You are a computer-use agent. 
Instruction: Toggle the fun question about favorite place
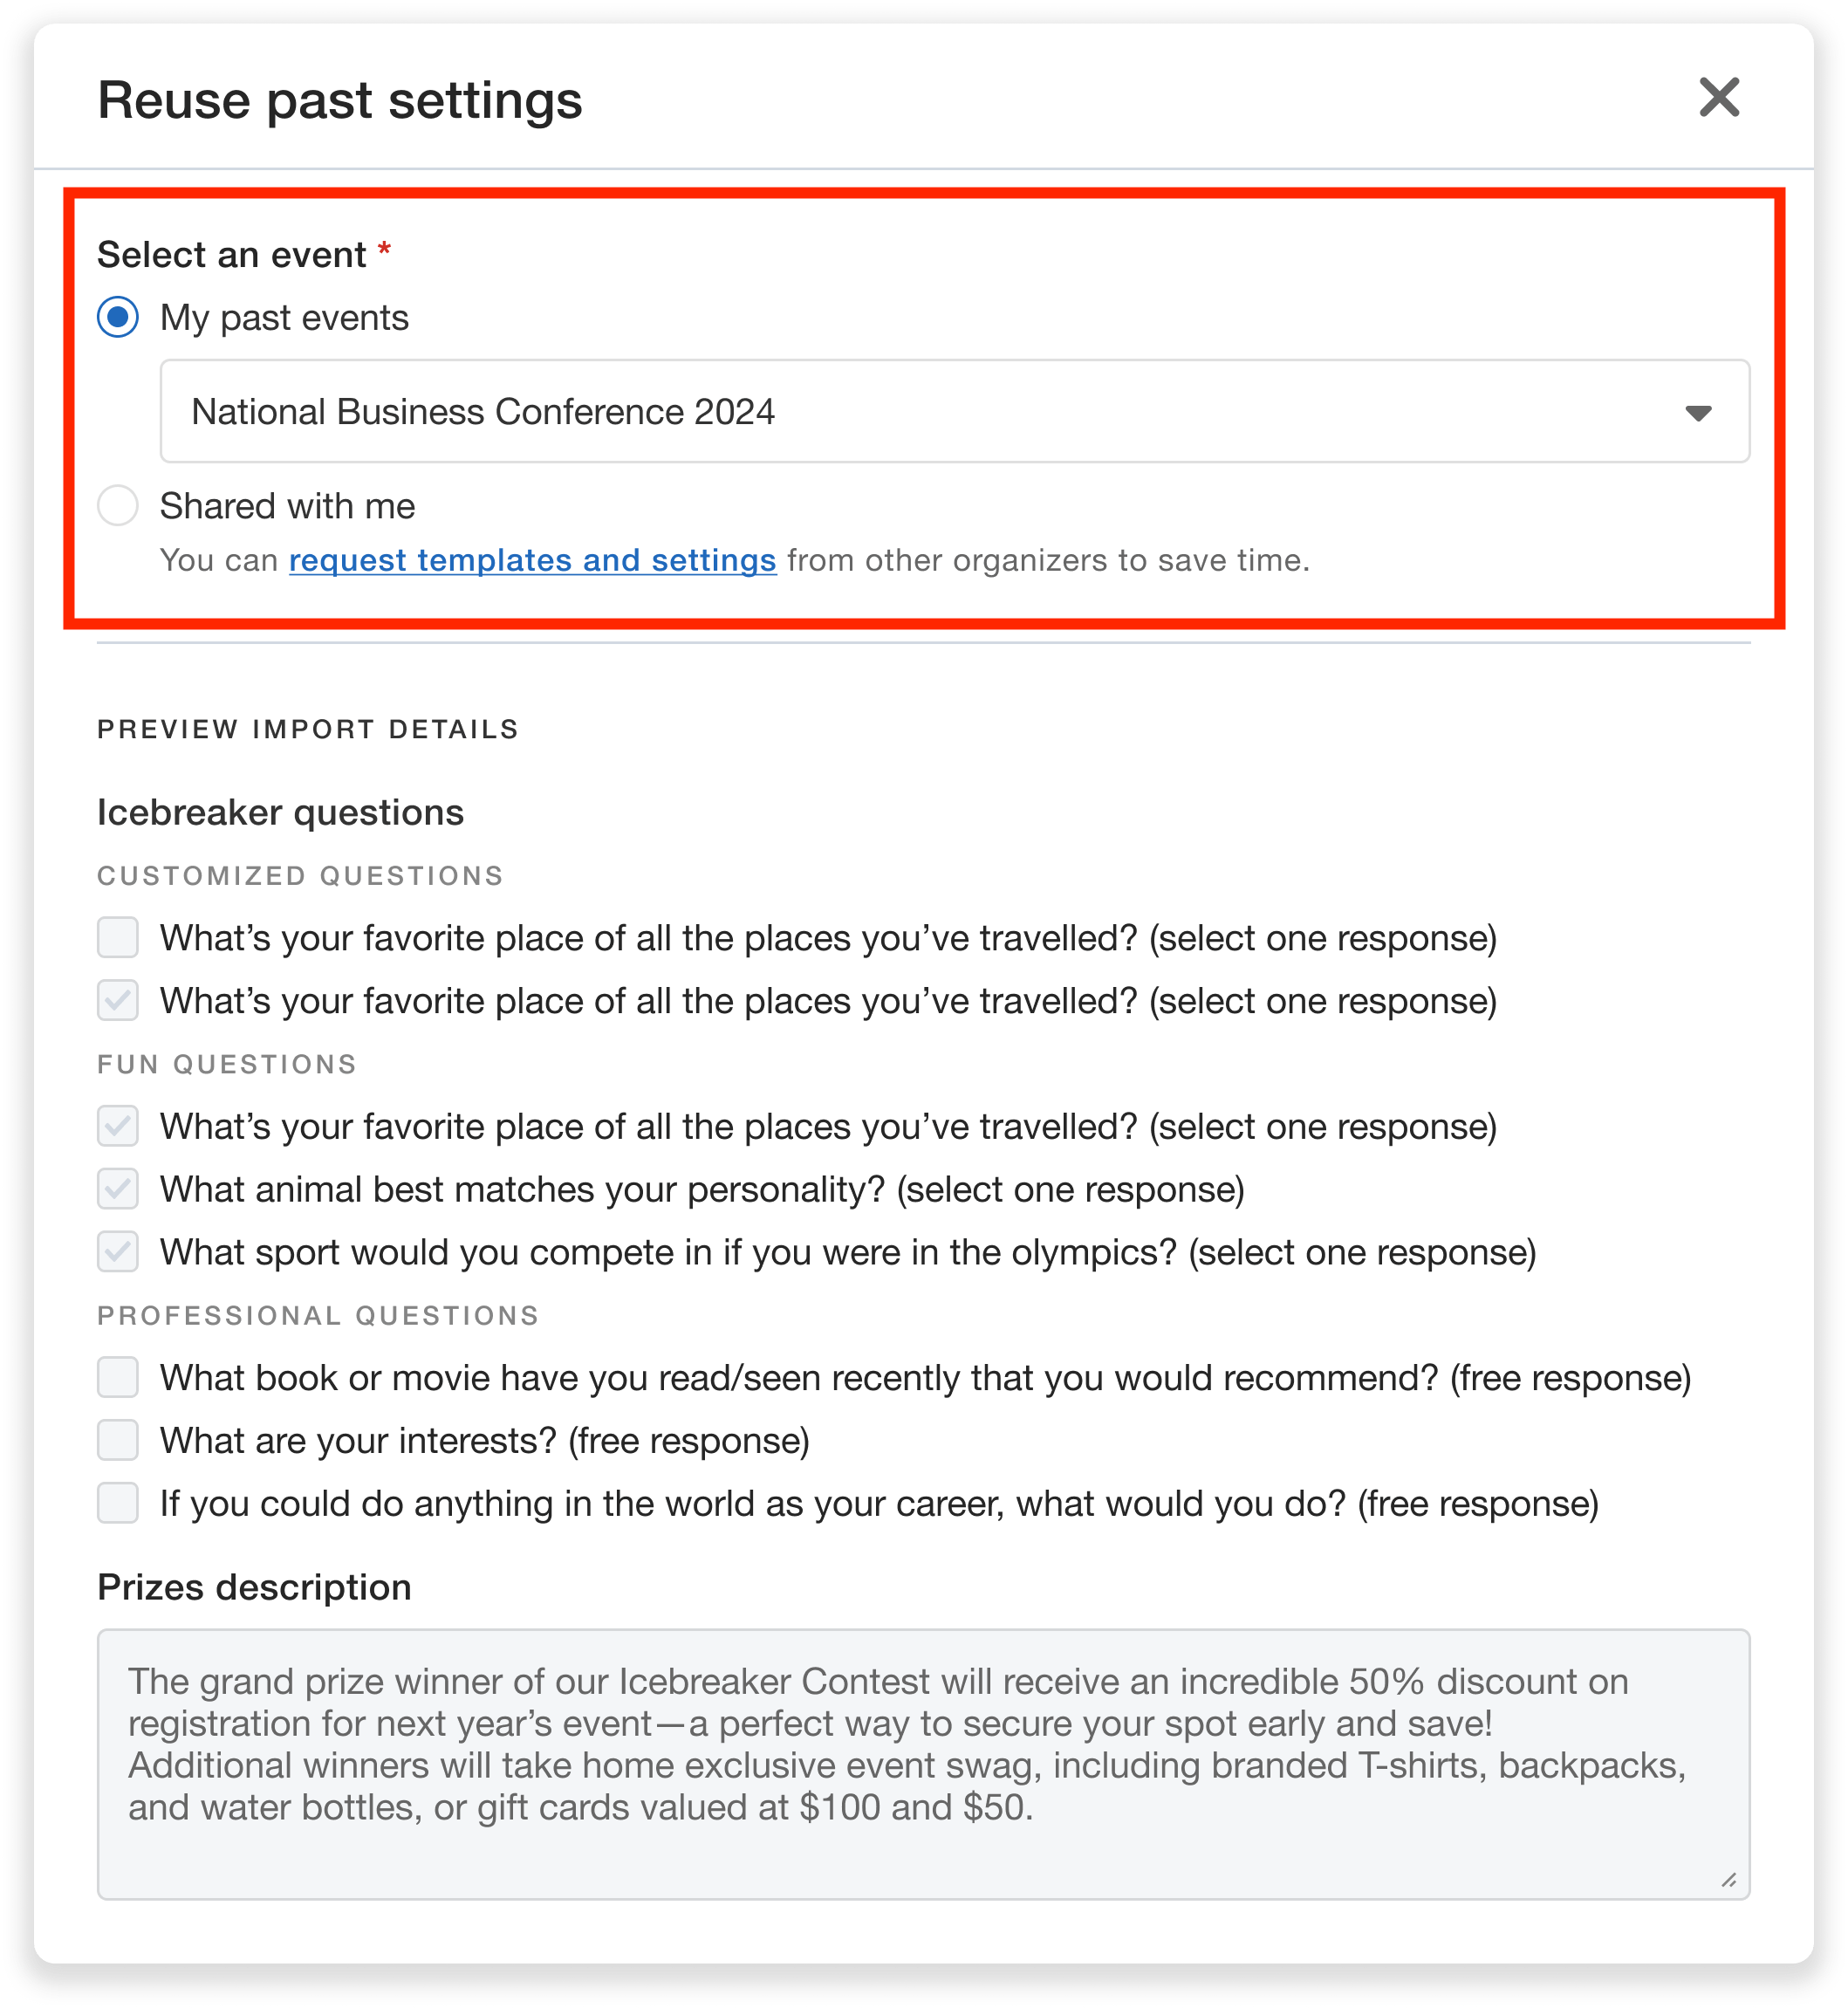click(118, 1127)
